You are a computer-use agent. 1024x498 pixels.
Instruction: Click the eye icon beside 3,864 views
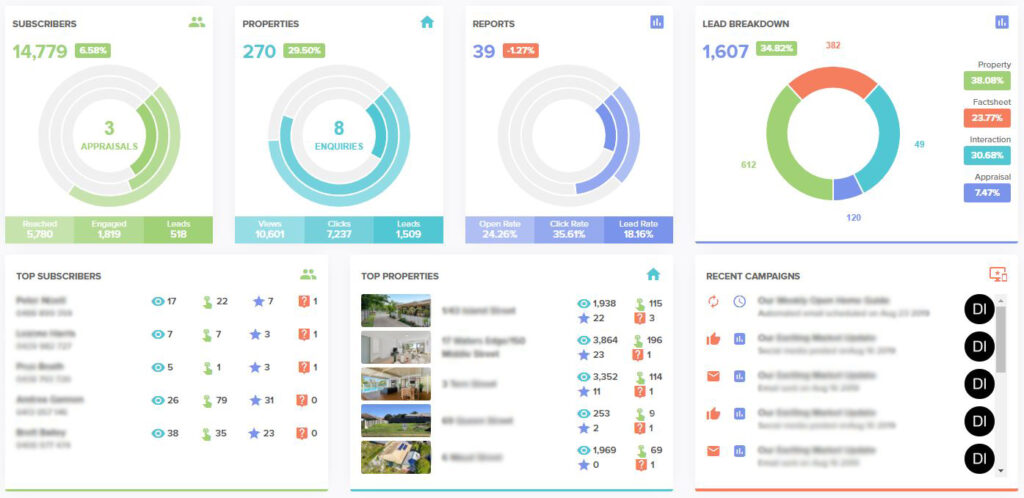coord(584,340)
